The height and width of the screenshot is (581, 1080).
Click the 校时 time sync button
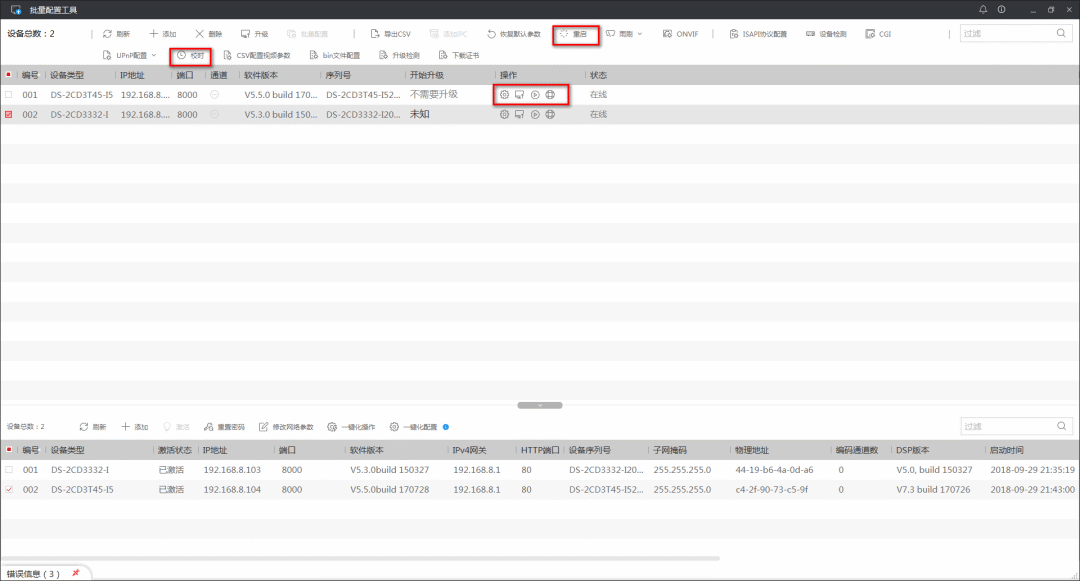[x=190, y=55]
